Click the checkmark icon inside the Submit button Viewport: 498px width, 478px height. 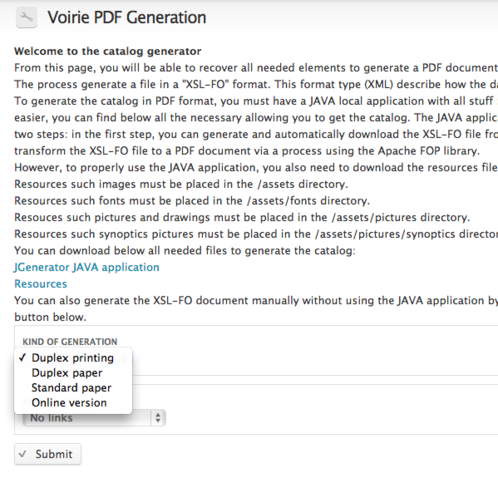tap(22, 454)
